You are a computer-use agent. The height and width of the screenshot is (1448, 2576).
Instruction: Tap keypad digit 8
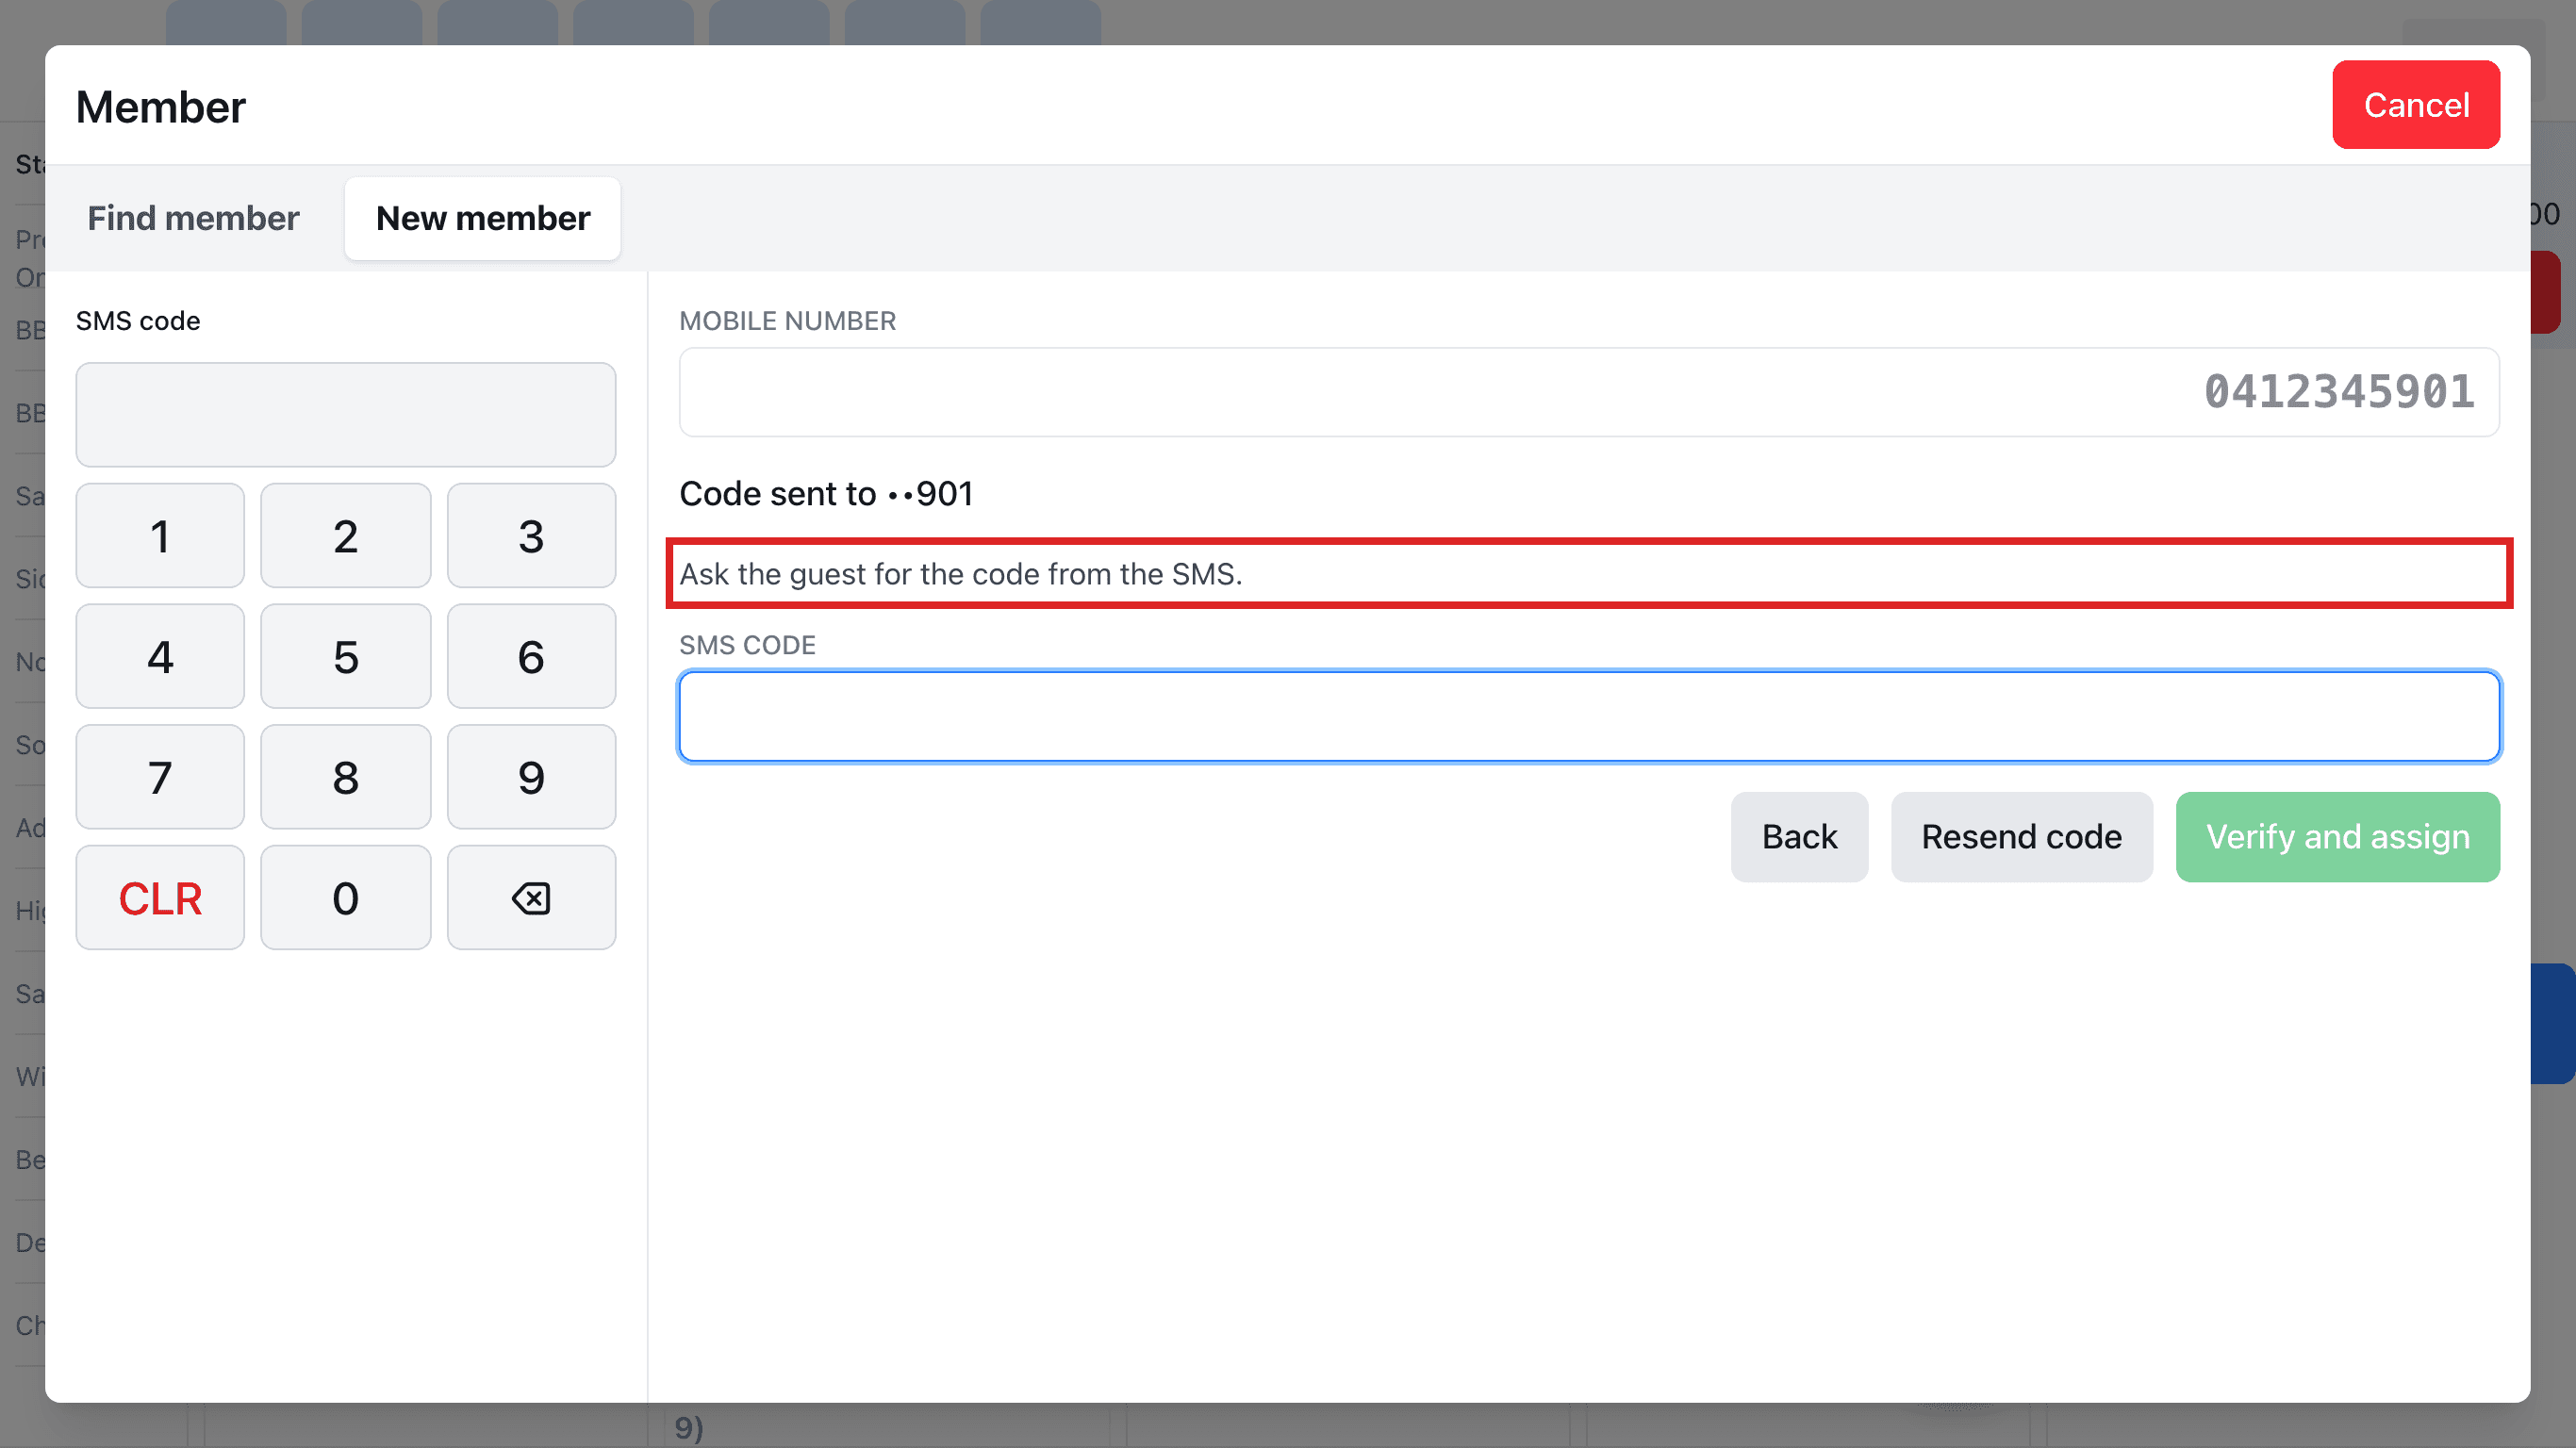click(346, 777)
